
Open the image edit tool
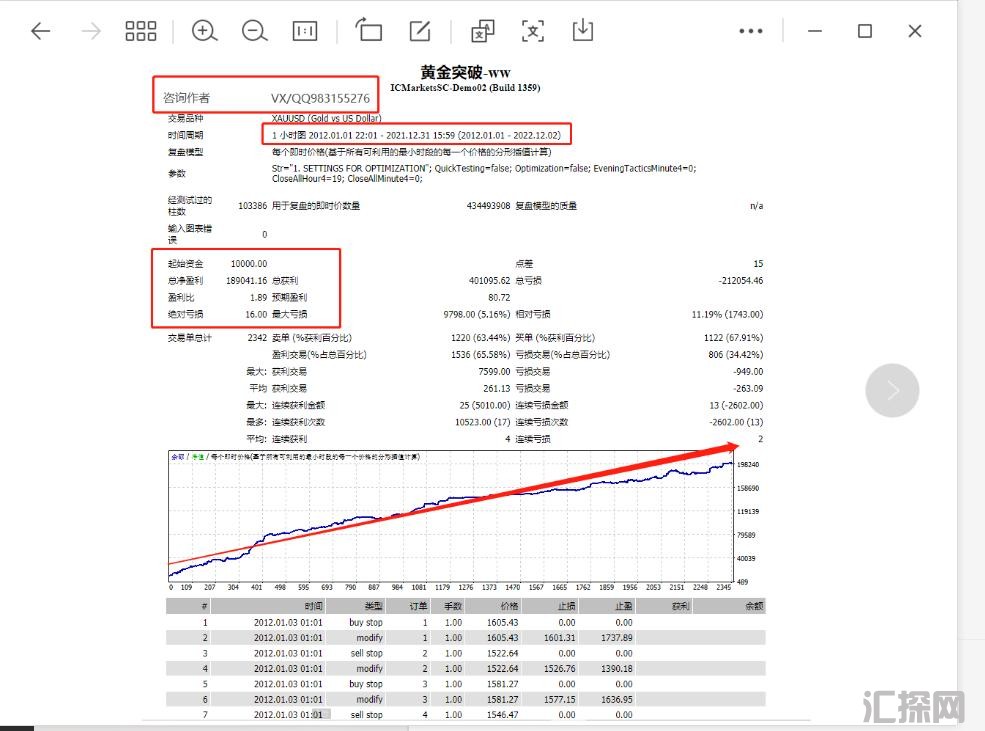click(x=420, y=31)
